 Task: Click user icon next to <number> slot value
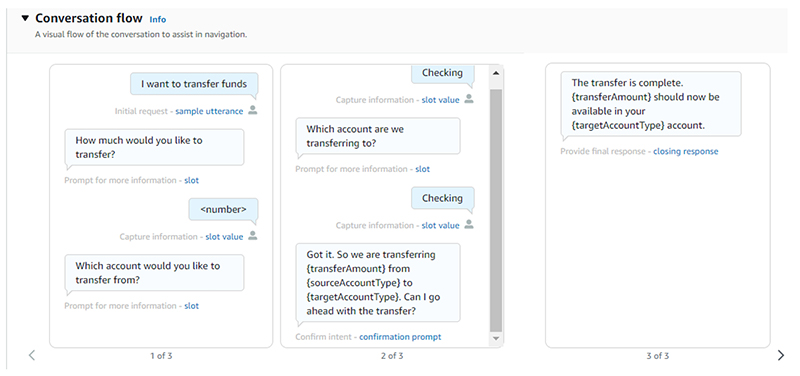tap(253, 236)
